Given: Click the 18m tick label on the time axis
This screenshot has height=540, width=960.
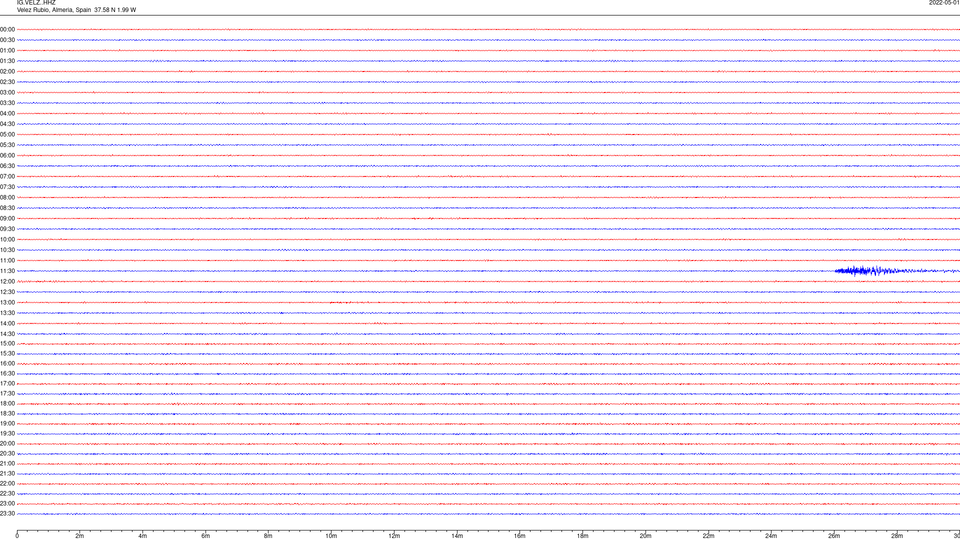Looking at the screenshot, I should [583, 536].
